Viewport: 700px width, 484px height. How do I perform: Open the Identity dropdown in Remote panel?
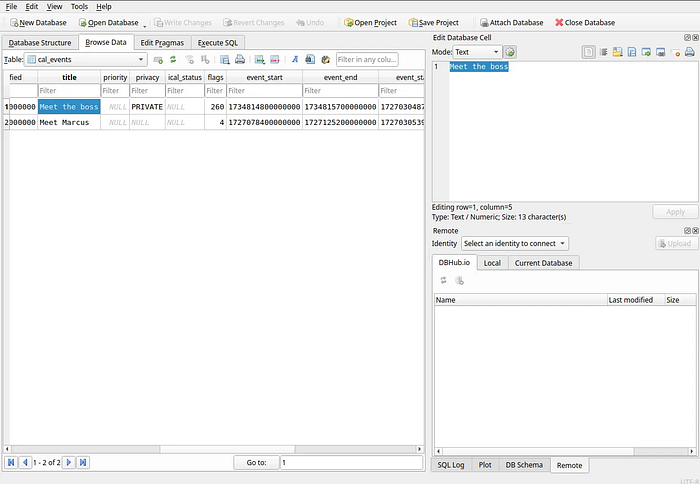pyautogui.click(x=515, y=243)
